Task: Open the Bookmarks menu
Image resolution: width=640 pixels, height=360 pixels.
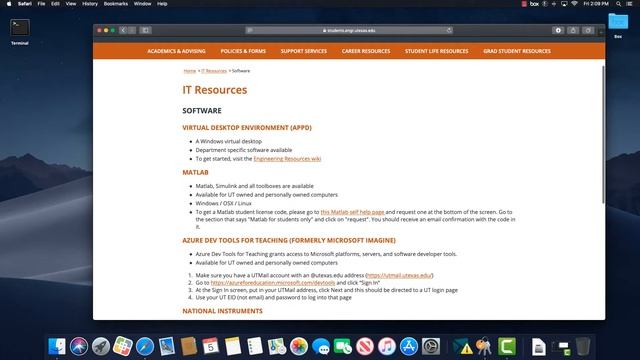Action: point(116,4)
